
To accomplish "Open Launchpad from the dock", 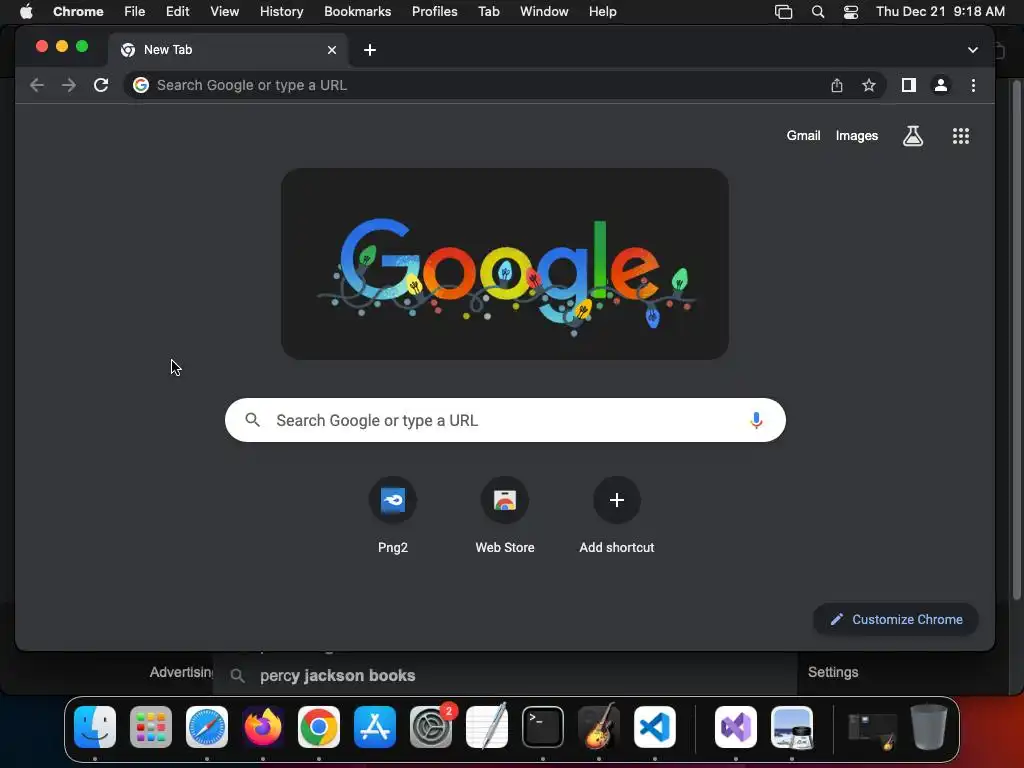I will pos(151,727).
